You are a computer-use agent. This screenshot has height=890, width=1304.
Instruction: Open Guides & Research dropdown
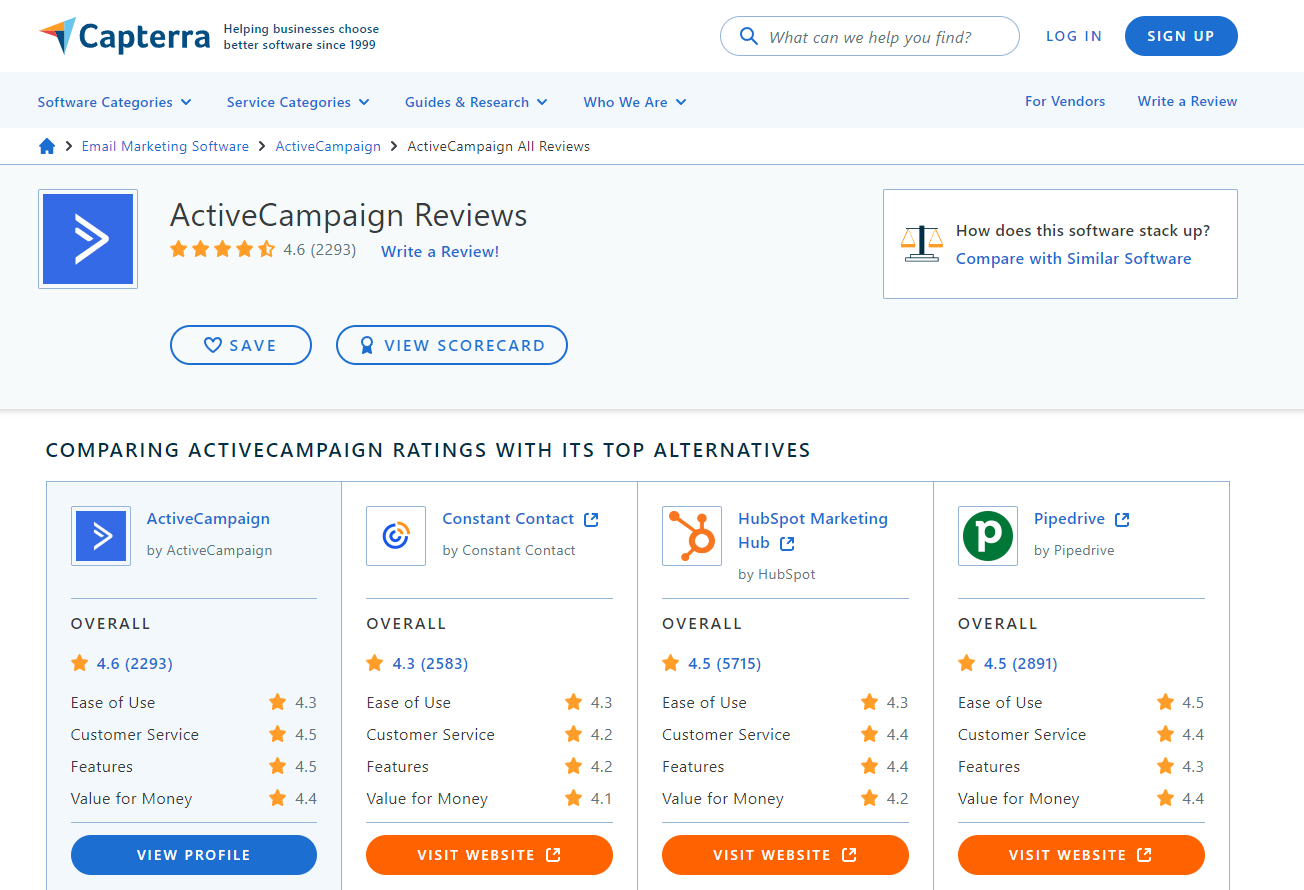click(x=476, y=102)
